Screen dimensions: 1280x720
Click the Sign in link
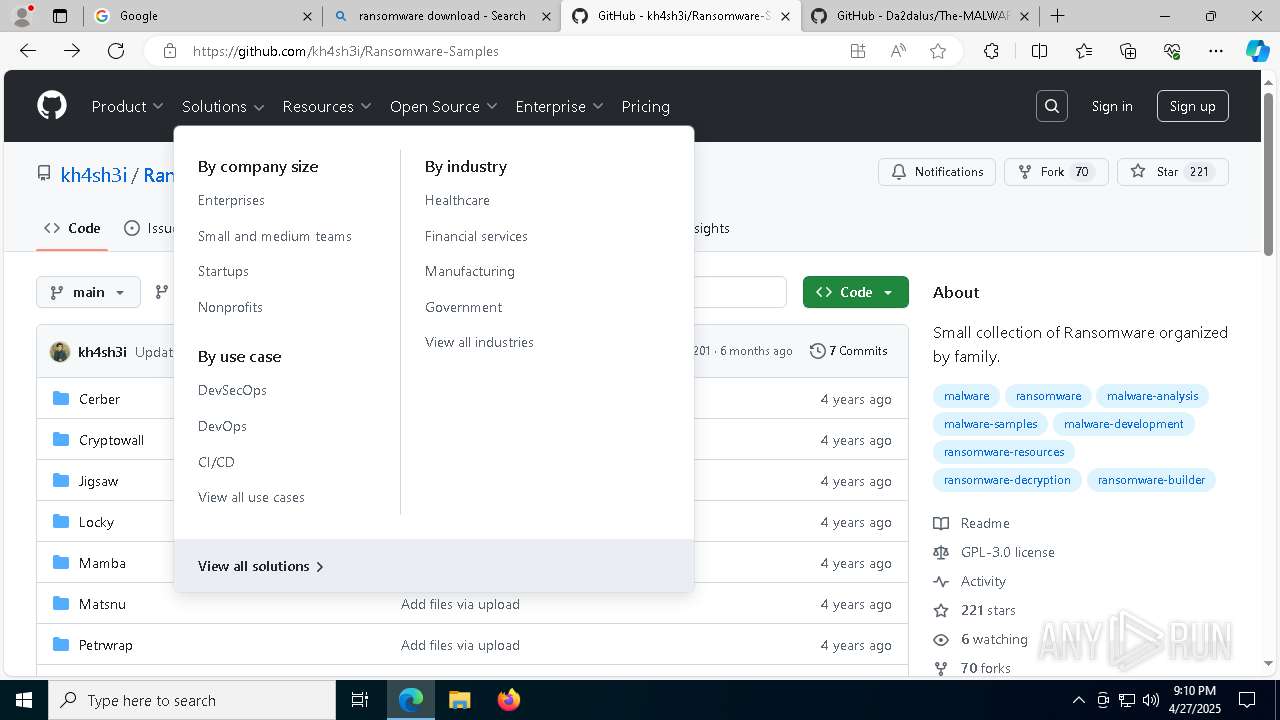1112,106
